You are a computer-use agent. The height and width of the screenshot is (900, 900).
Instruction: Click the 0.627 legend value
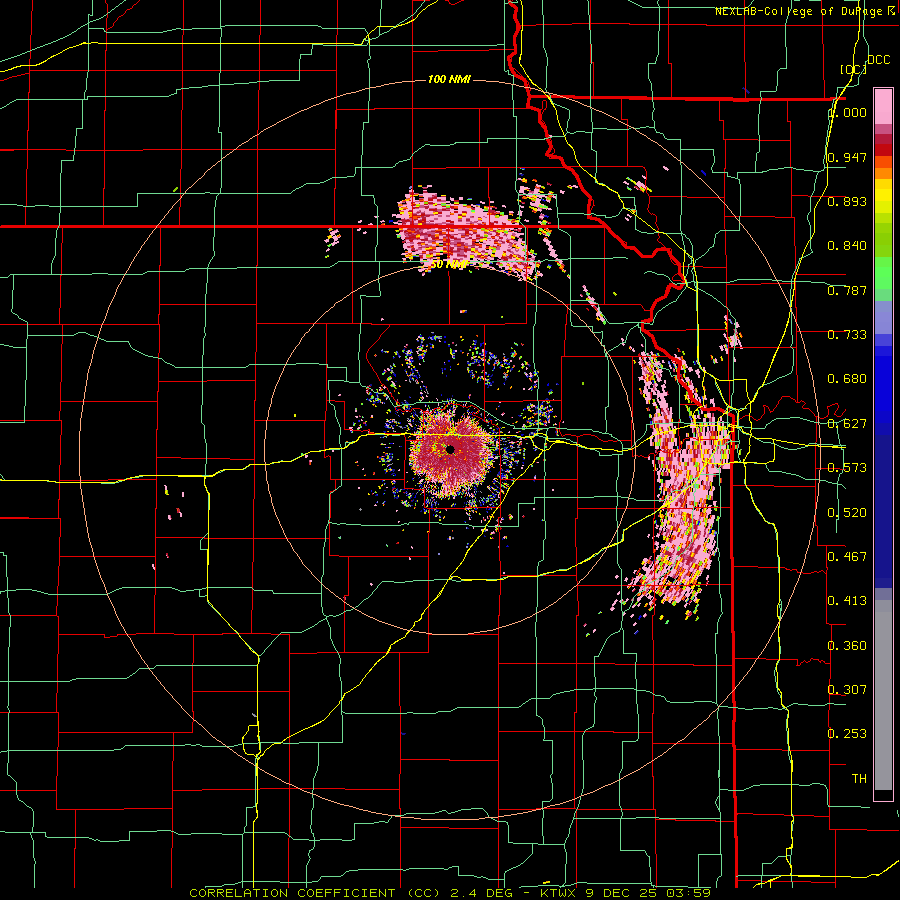(x=847, y=424)
